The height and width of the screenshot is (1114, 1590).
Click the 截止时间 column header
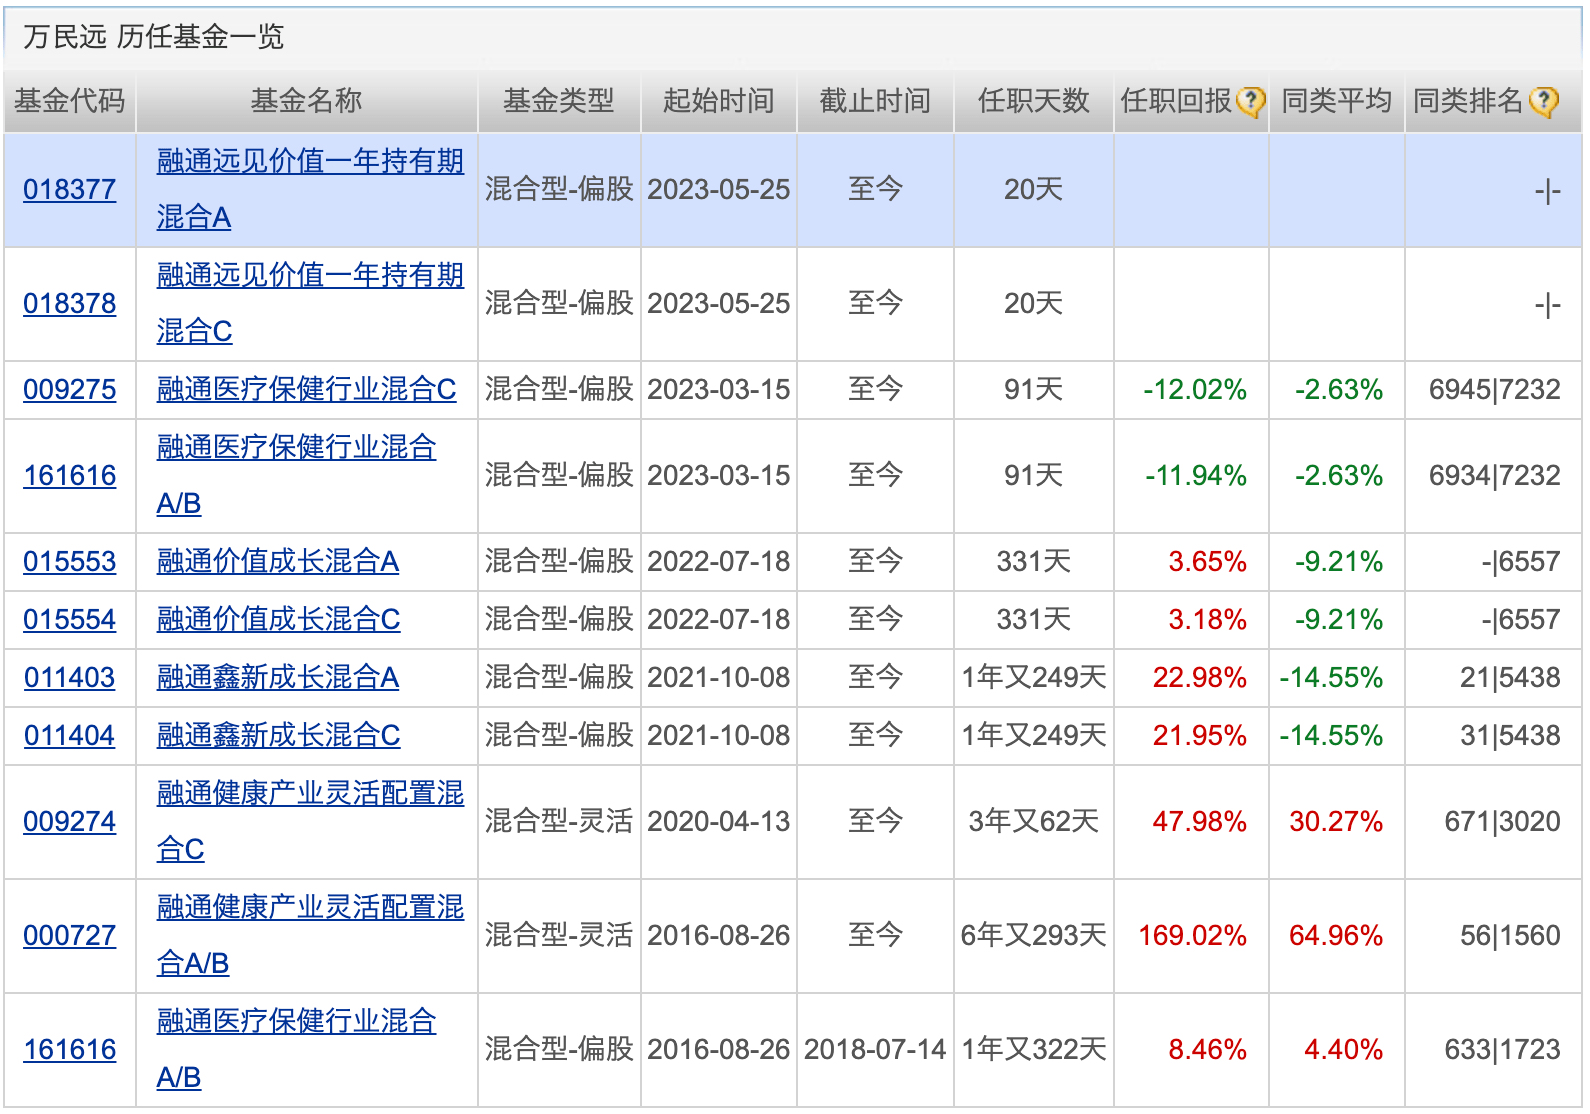pos(876,101)
